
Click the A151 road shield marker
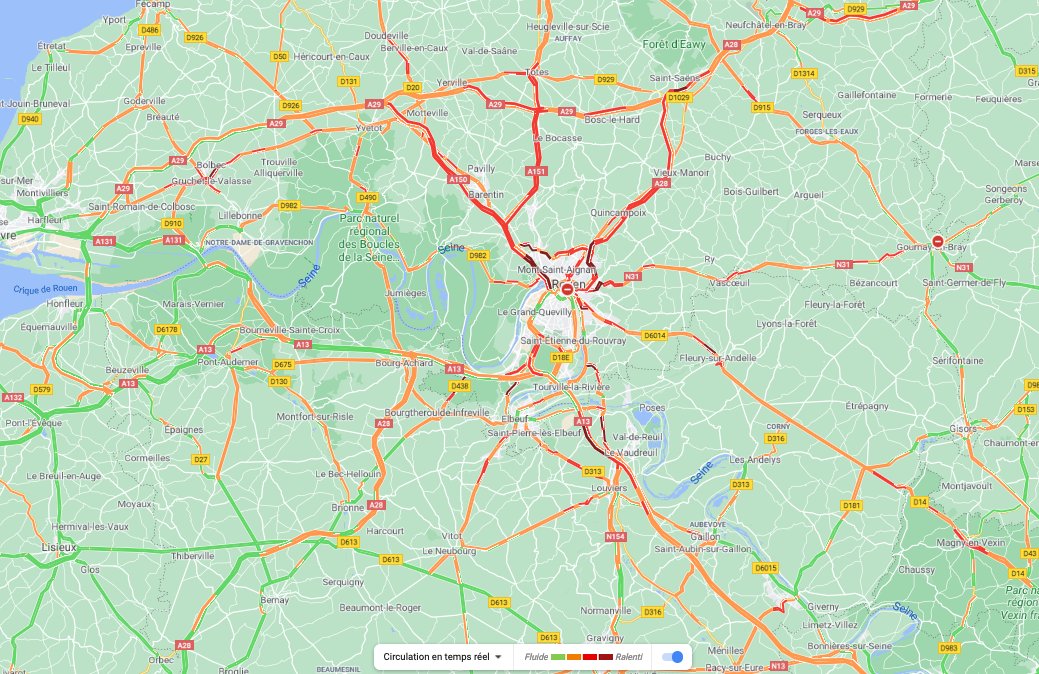point(536,172)
